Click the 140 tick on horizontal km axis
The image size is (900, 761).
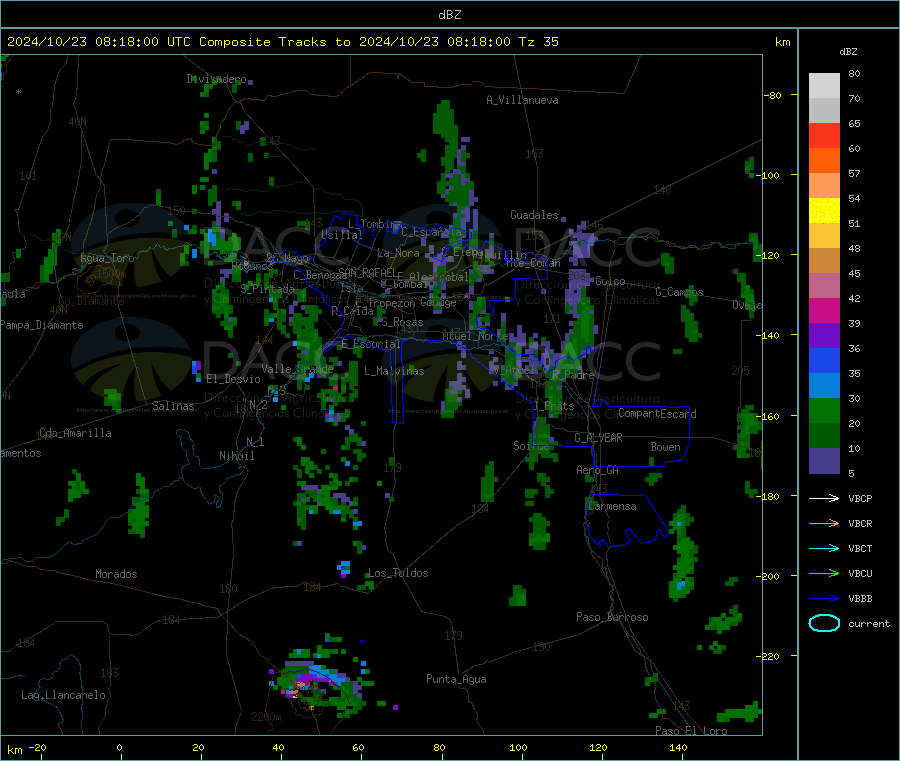[678, 747]
